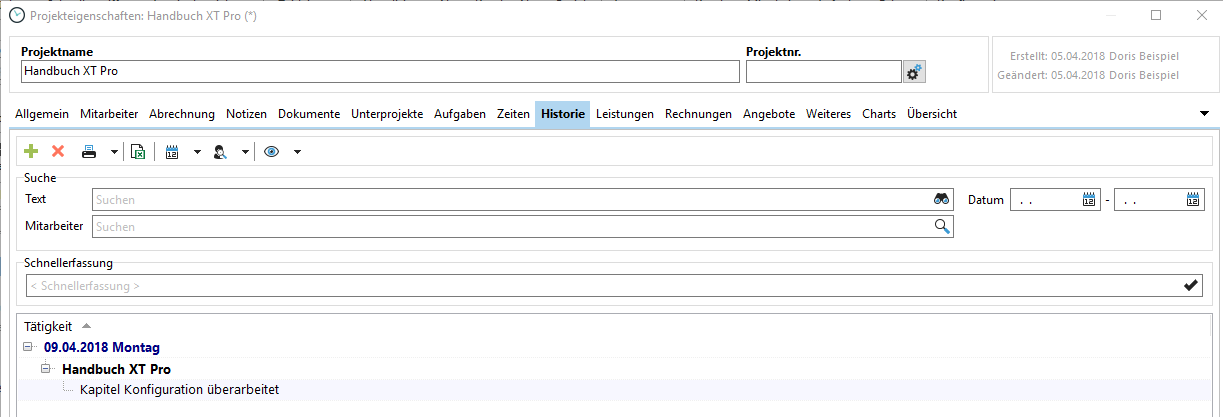The height and width of the screenshot is (417, 1223).
Task: Toggle the eye view icon
Action: (271, 152)
